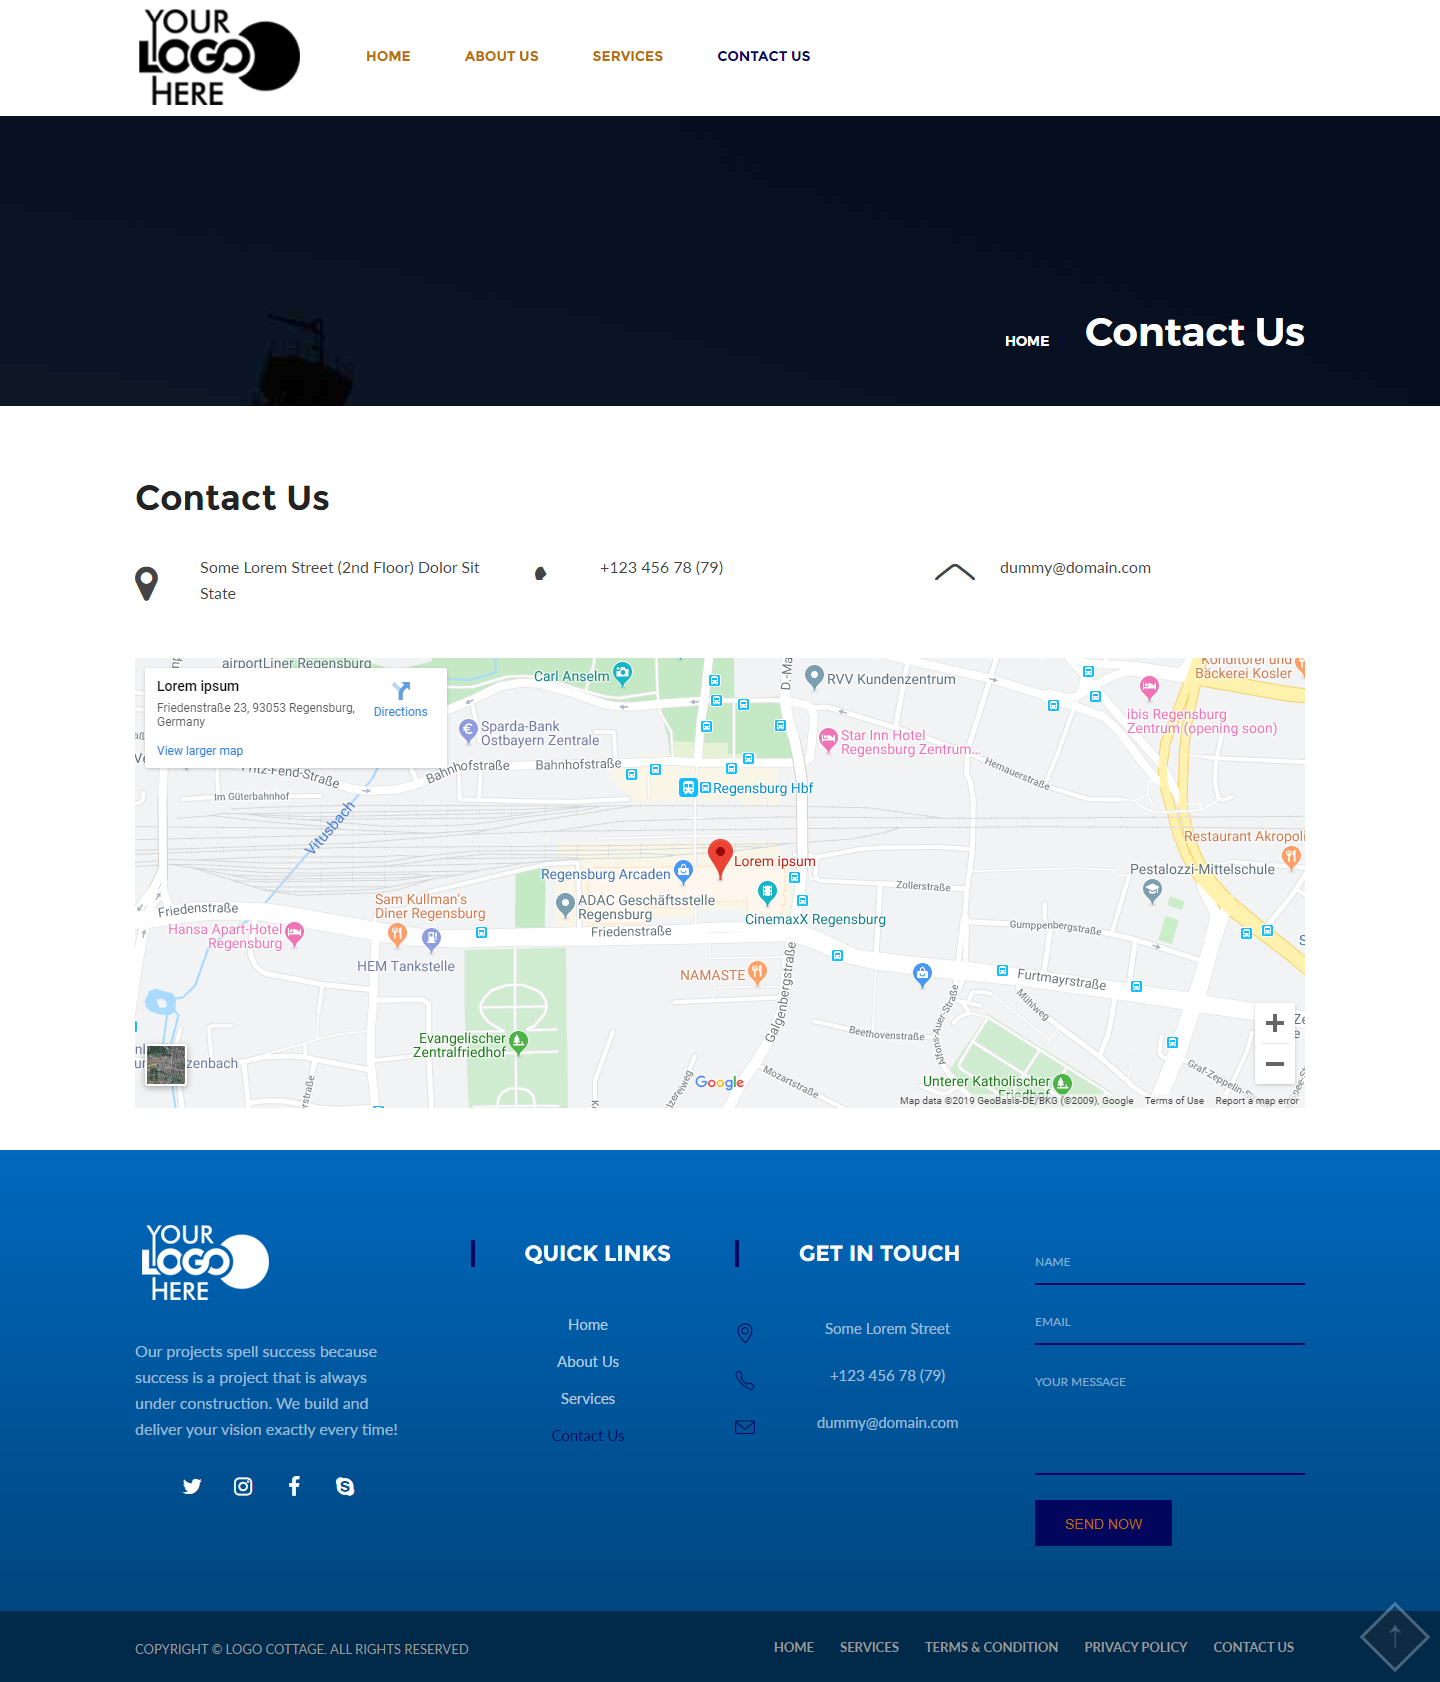Go to Services in top navigation
This screenshot has width=1440, height=1682.
[x=627, y=56]
